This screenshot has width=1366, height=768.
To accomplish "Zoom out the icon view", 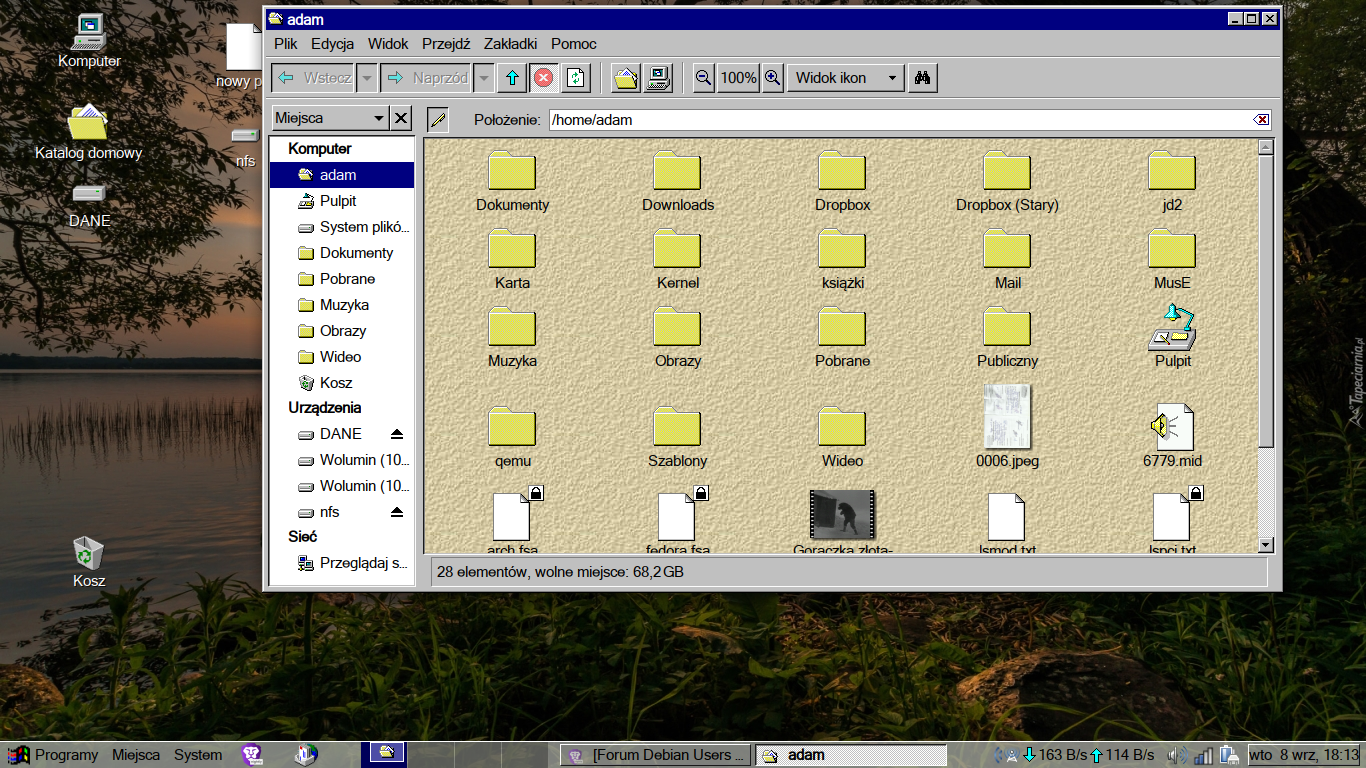I will [704, 78].
